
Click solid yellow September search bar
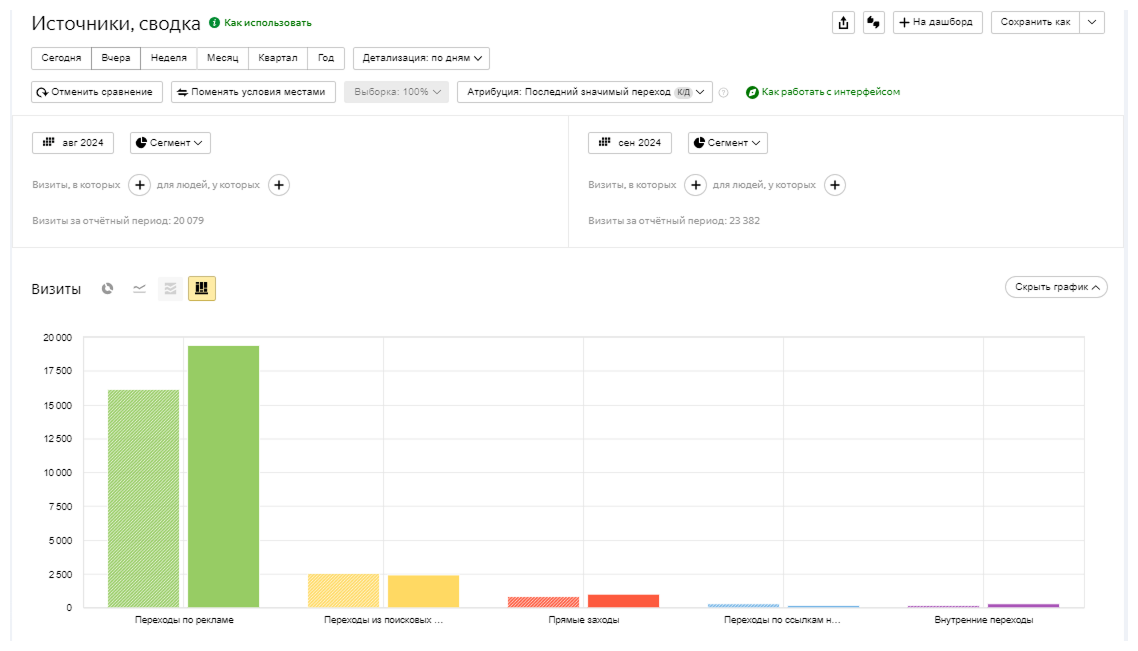(x=424, y=591)
